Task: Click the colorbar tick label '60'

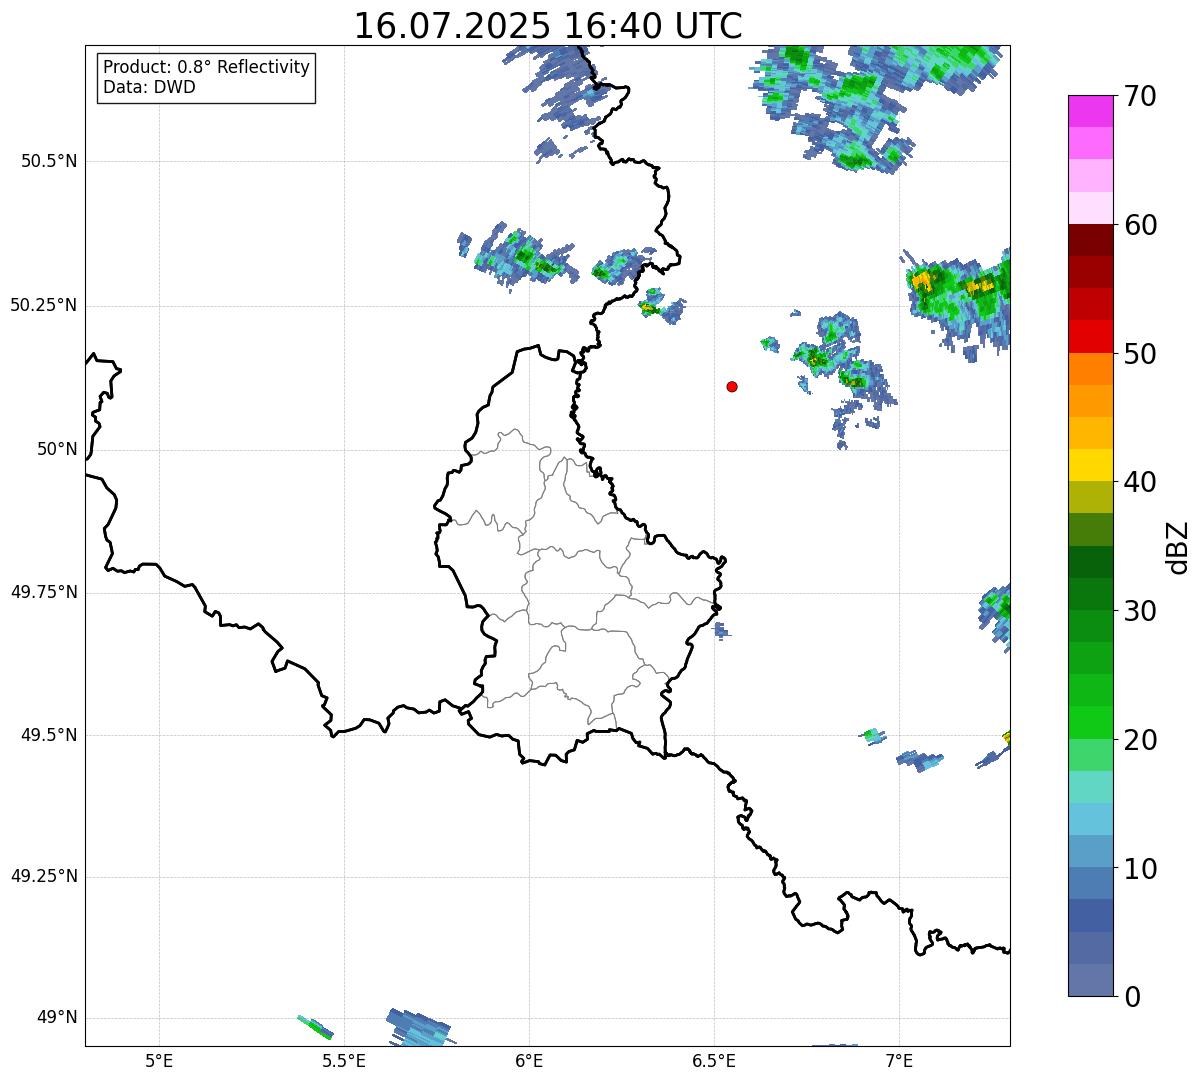Action: tap(1140, 225)
